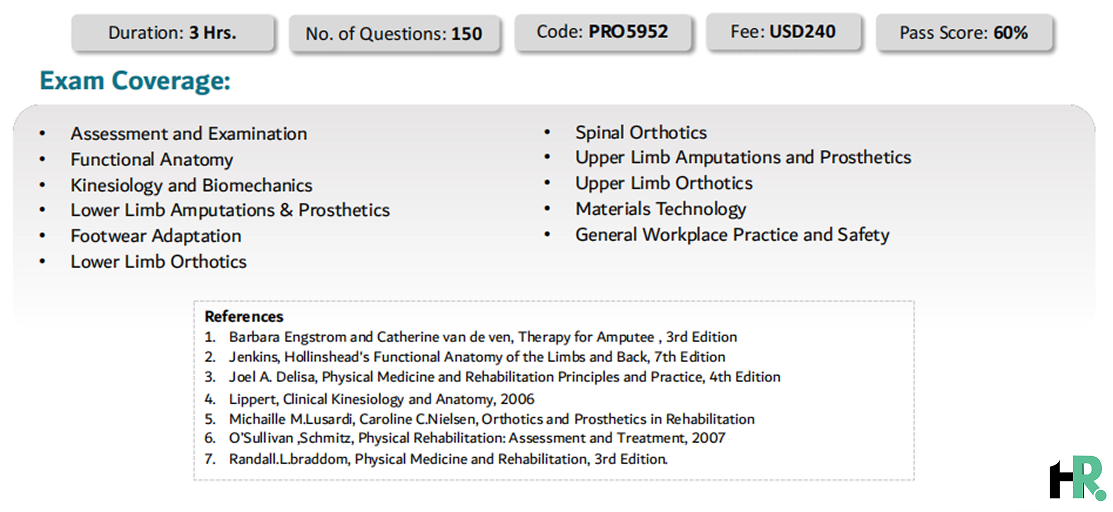The image size is (1113, 512).
Task: Click the HR logo icon
Action: coord(1076,477)
